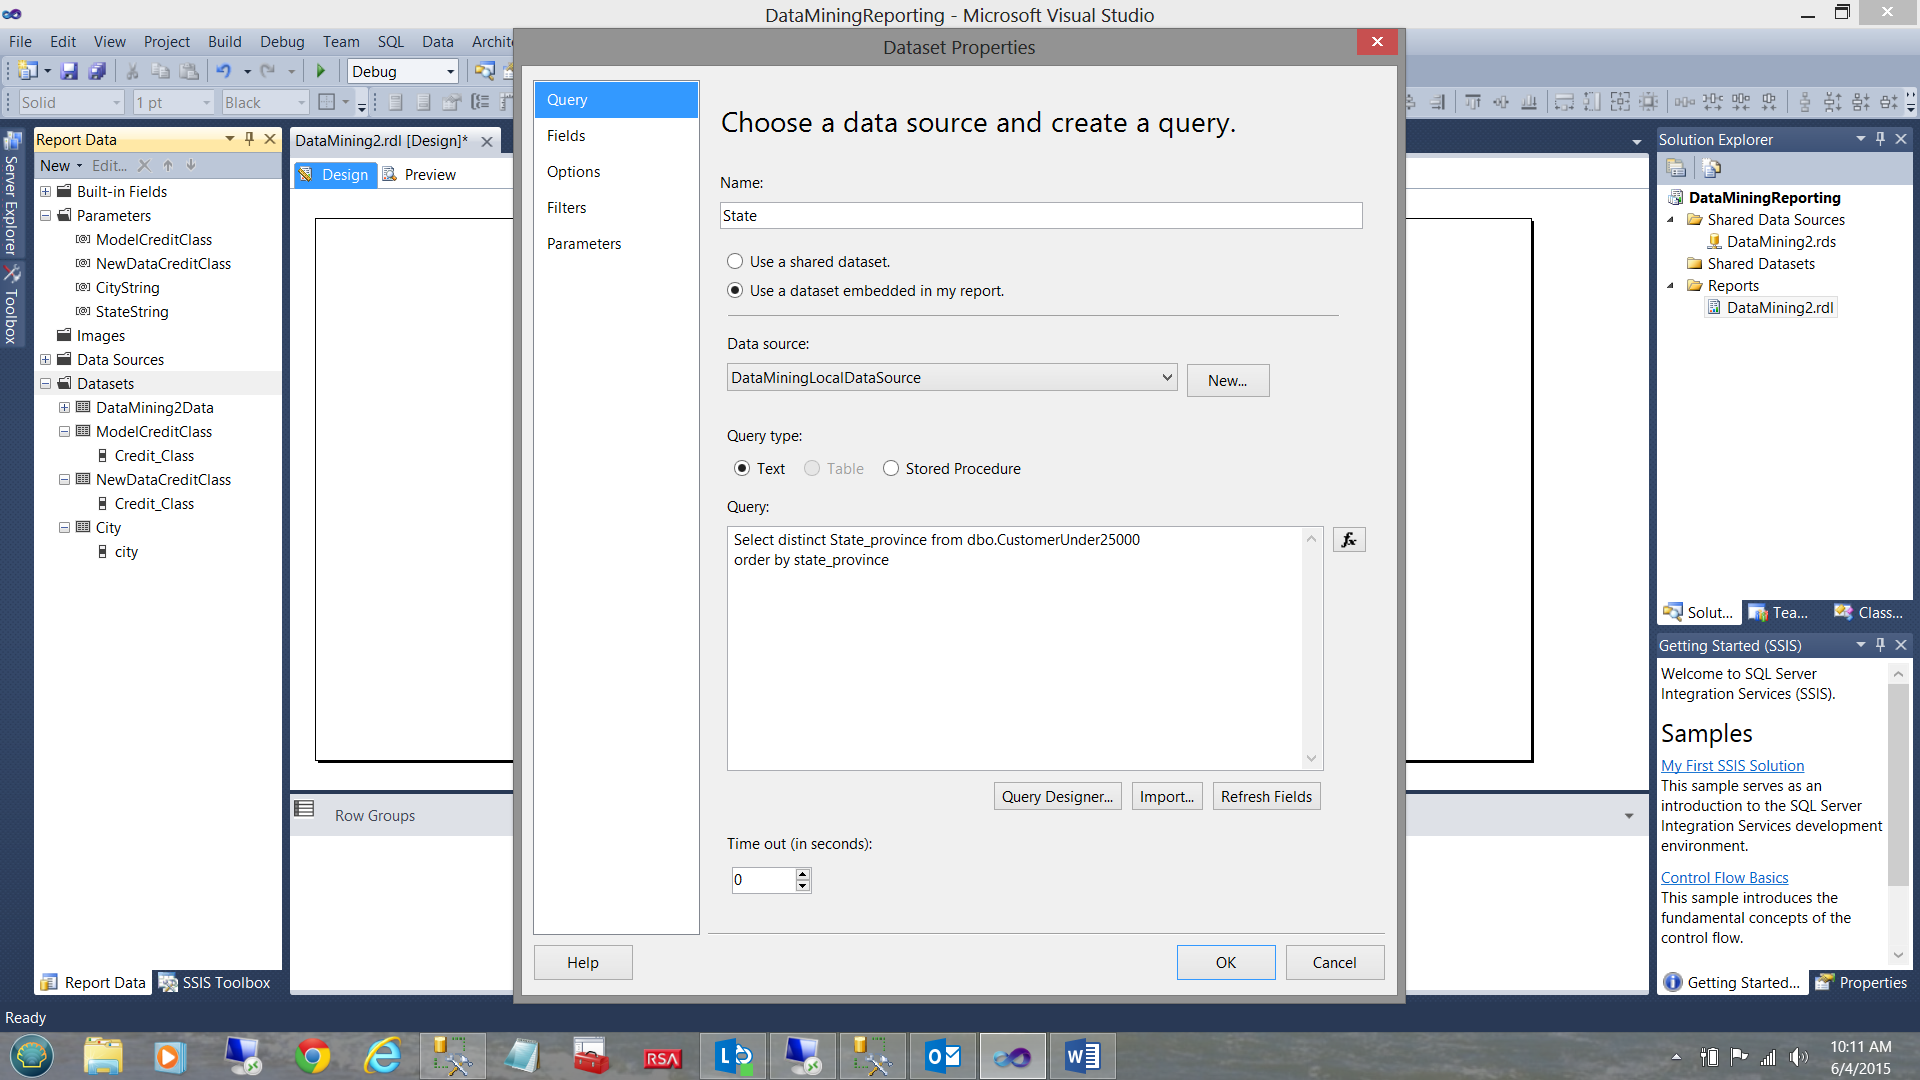
Task: Open the Debug configuration dropdown
Action: click(x=450, y=71)
